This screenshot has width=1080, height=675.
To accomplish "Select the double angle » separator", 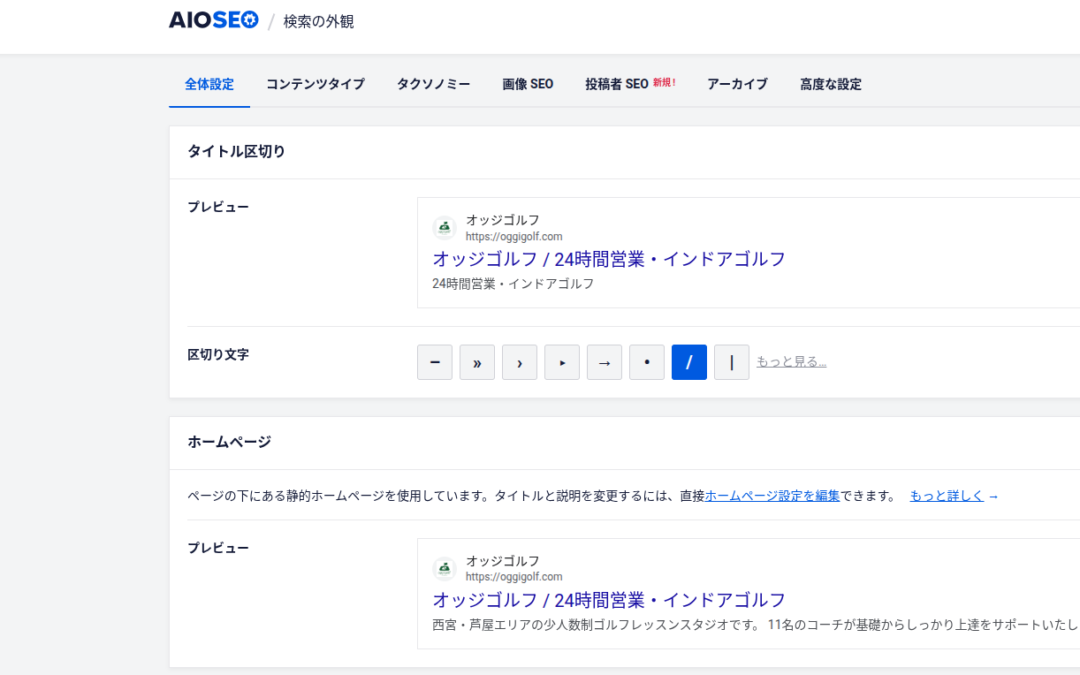I will (x=477, y=362).
